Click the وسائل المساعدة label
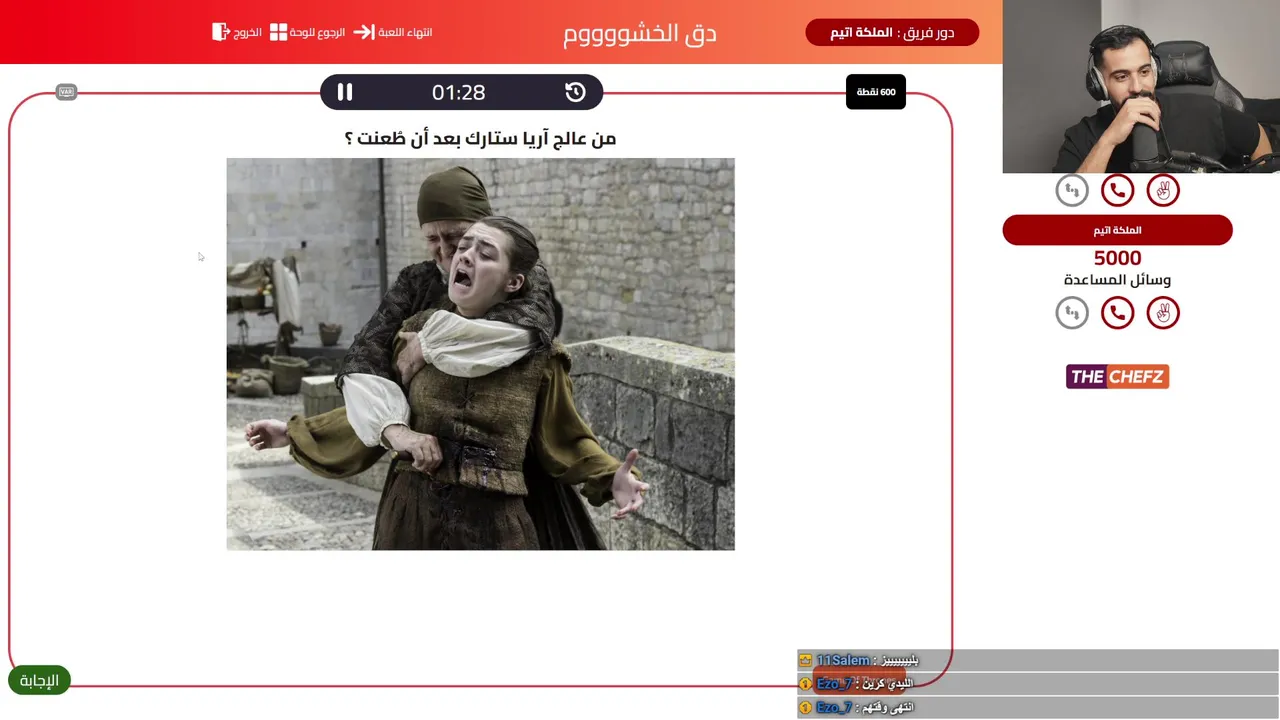Viewport: 1280px width, 720px height. 1117,280
